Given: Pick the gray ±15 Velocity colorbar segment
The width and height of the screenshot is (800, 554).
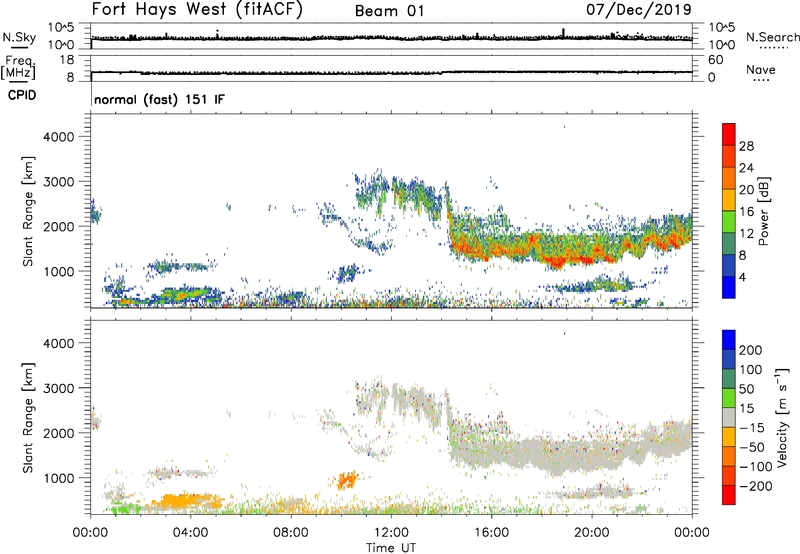Looking at the screenshot, I should [729, 418].
